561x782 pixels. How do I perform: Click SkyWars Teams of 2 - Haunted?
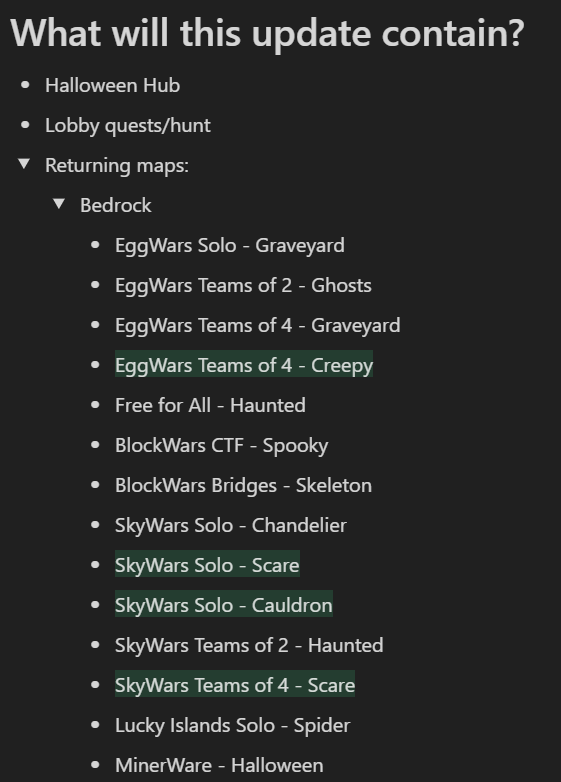(x=249, y=645)
